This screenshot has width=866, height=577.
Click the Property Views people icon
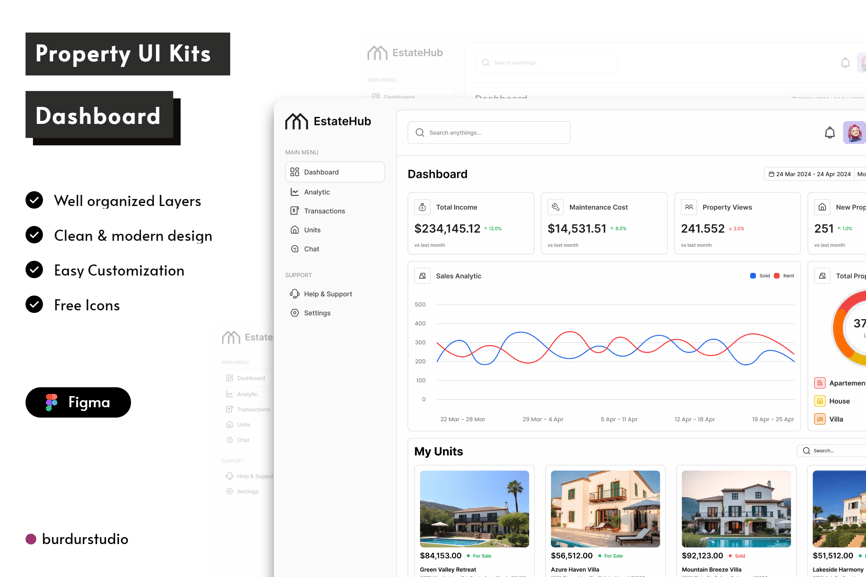(688, 207)
